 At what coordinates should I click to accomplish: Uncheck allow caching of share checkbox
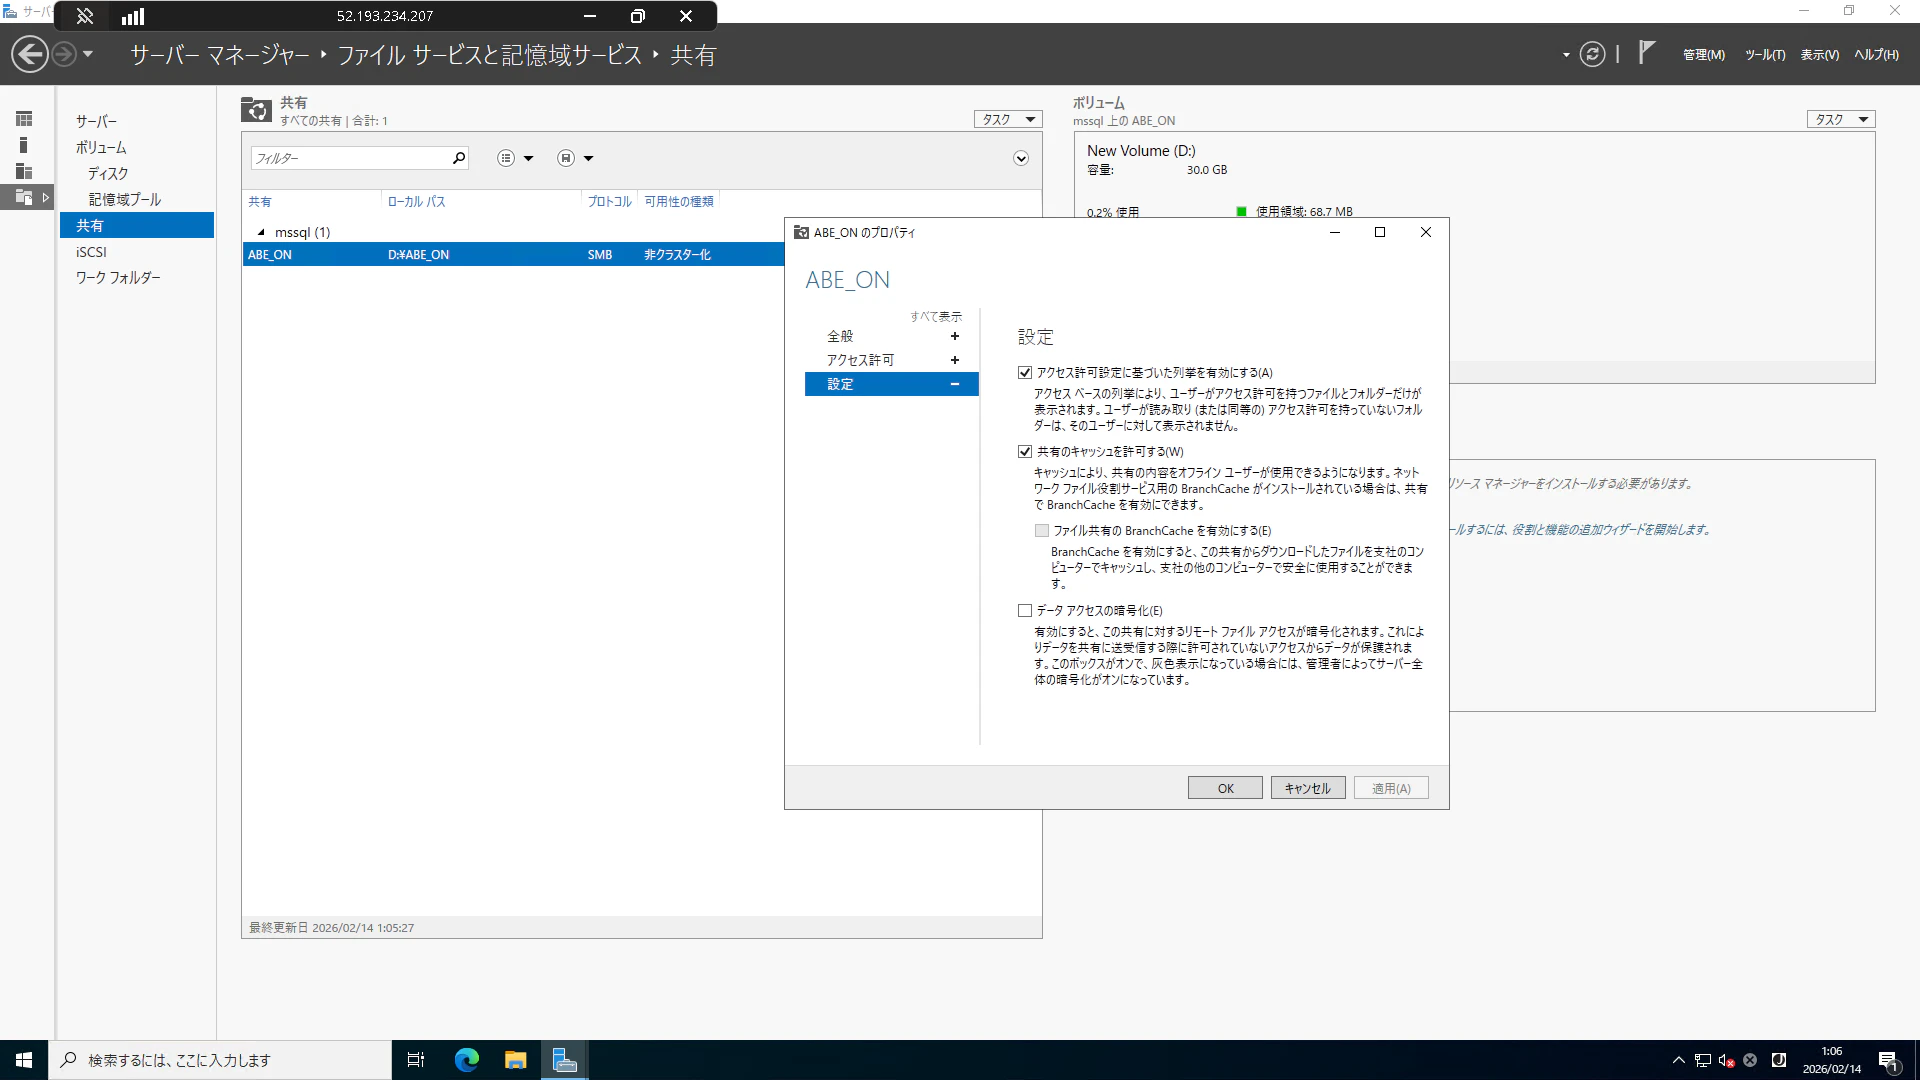(1025, 451)
